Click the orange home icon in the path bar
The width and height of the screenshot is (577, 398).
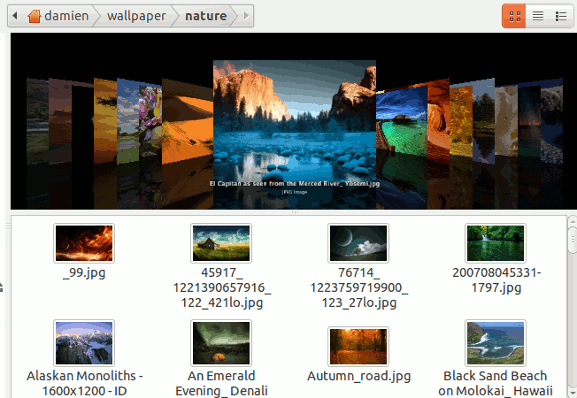[34, 16]
